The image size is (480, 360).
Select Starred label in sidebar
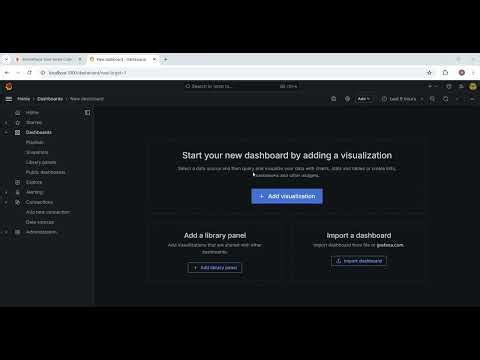pyautogui.click(x=34, y=123)
